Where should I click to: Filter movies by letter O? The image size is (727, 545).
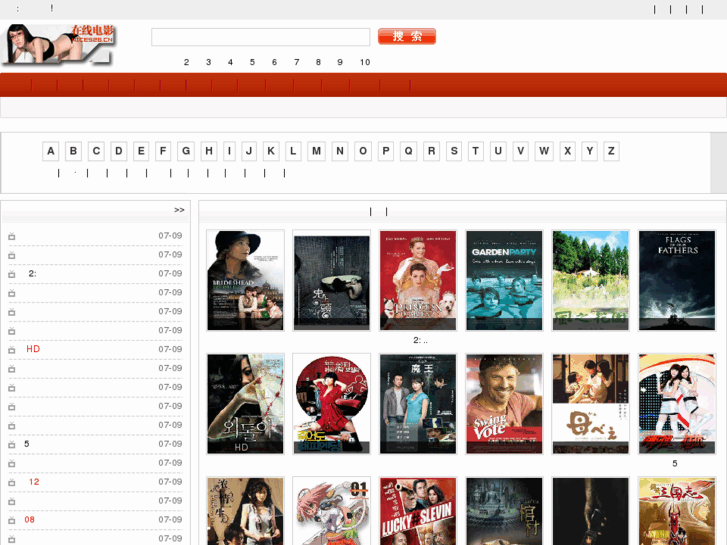(363, 151)
